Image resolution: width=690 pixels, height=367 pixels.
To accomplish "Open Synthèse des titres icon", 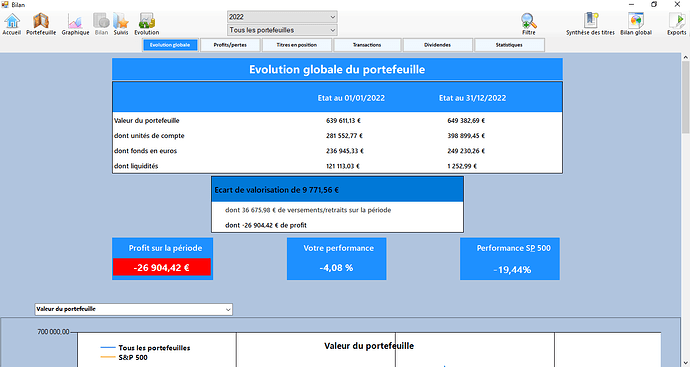I will (590, 24).
